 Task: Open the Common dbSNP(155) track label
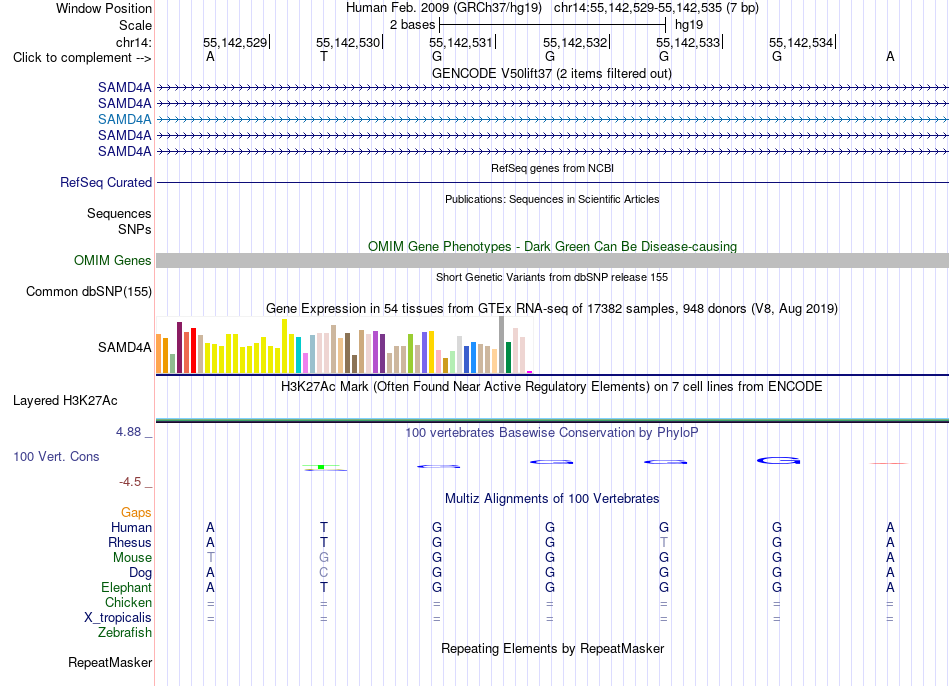pyautogui.click(x=89, y=291)
